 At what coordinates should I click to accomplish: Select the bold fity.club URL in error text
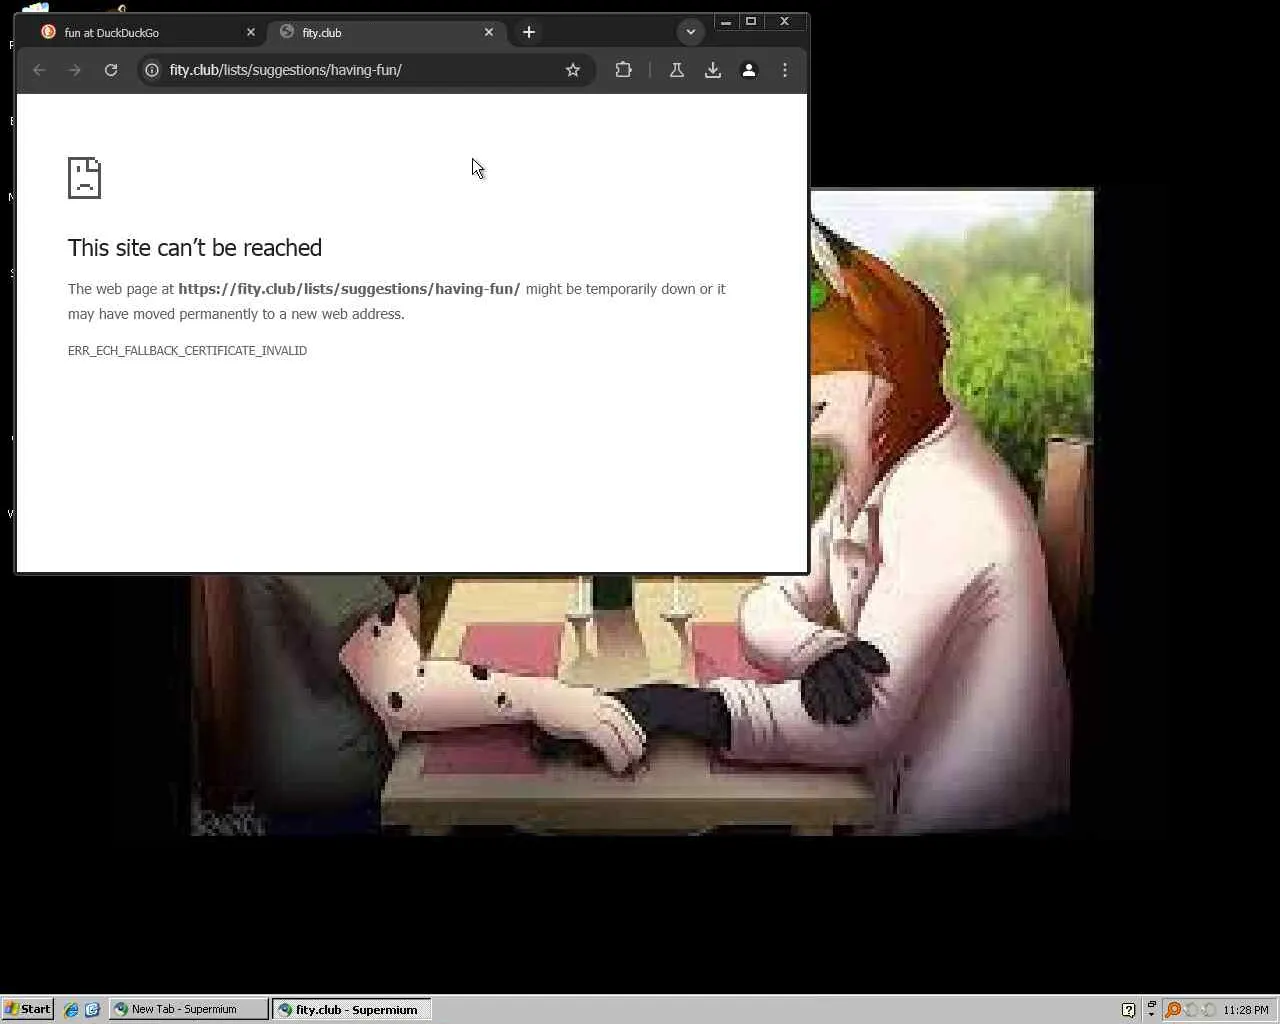(x=349, y=289)
